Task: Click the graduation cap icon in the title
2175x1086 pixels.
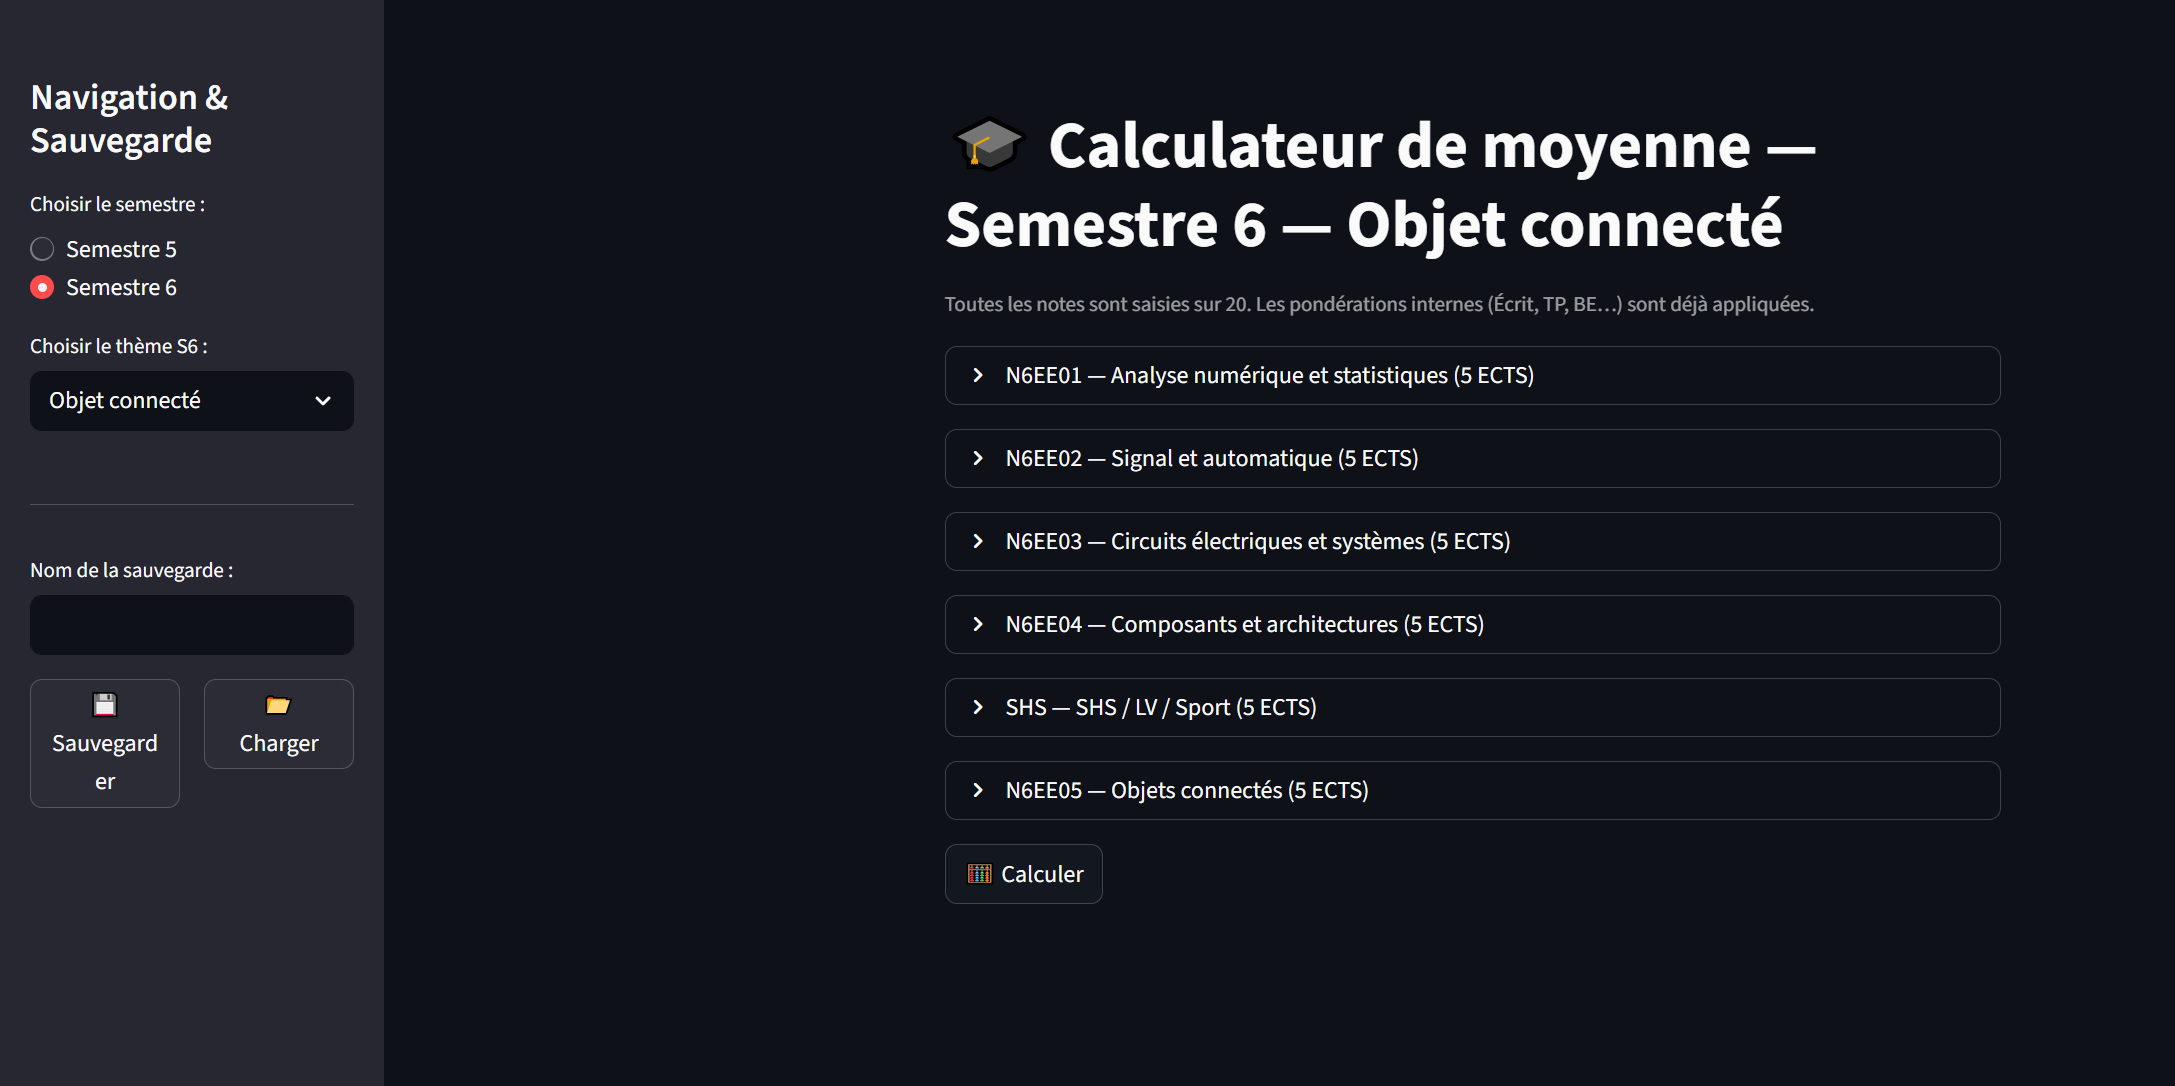Action: [988, 145]
